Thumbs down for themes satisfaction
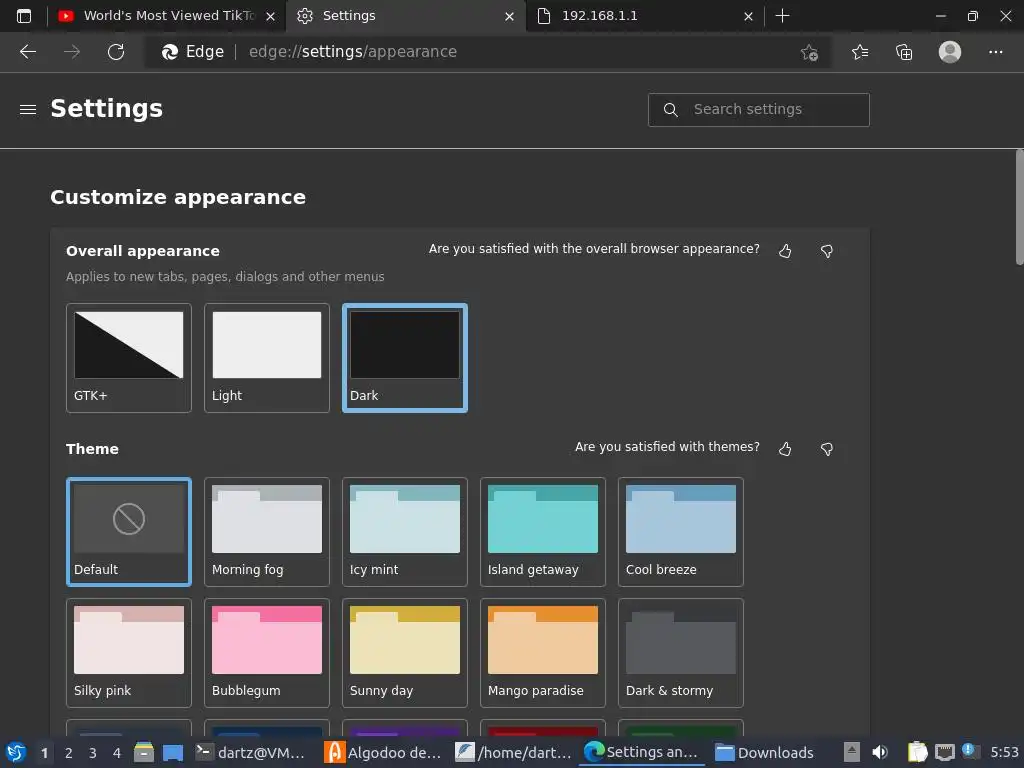 tap(827, 449)
